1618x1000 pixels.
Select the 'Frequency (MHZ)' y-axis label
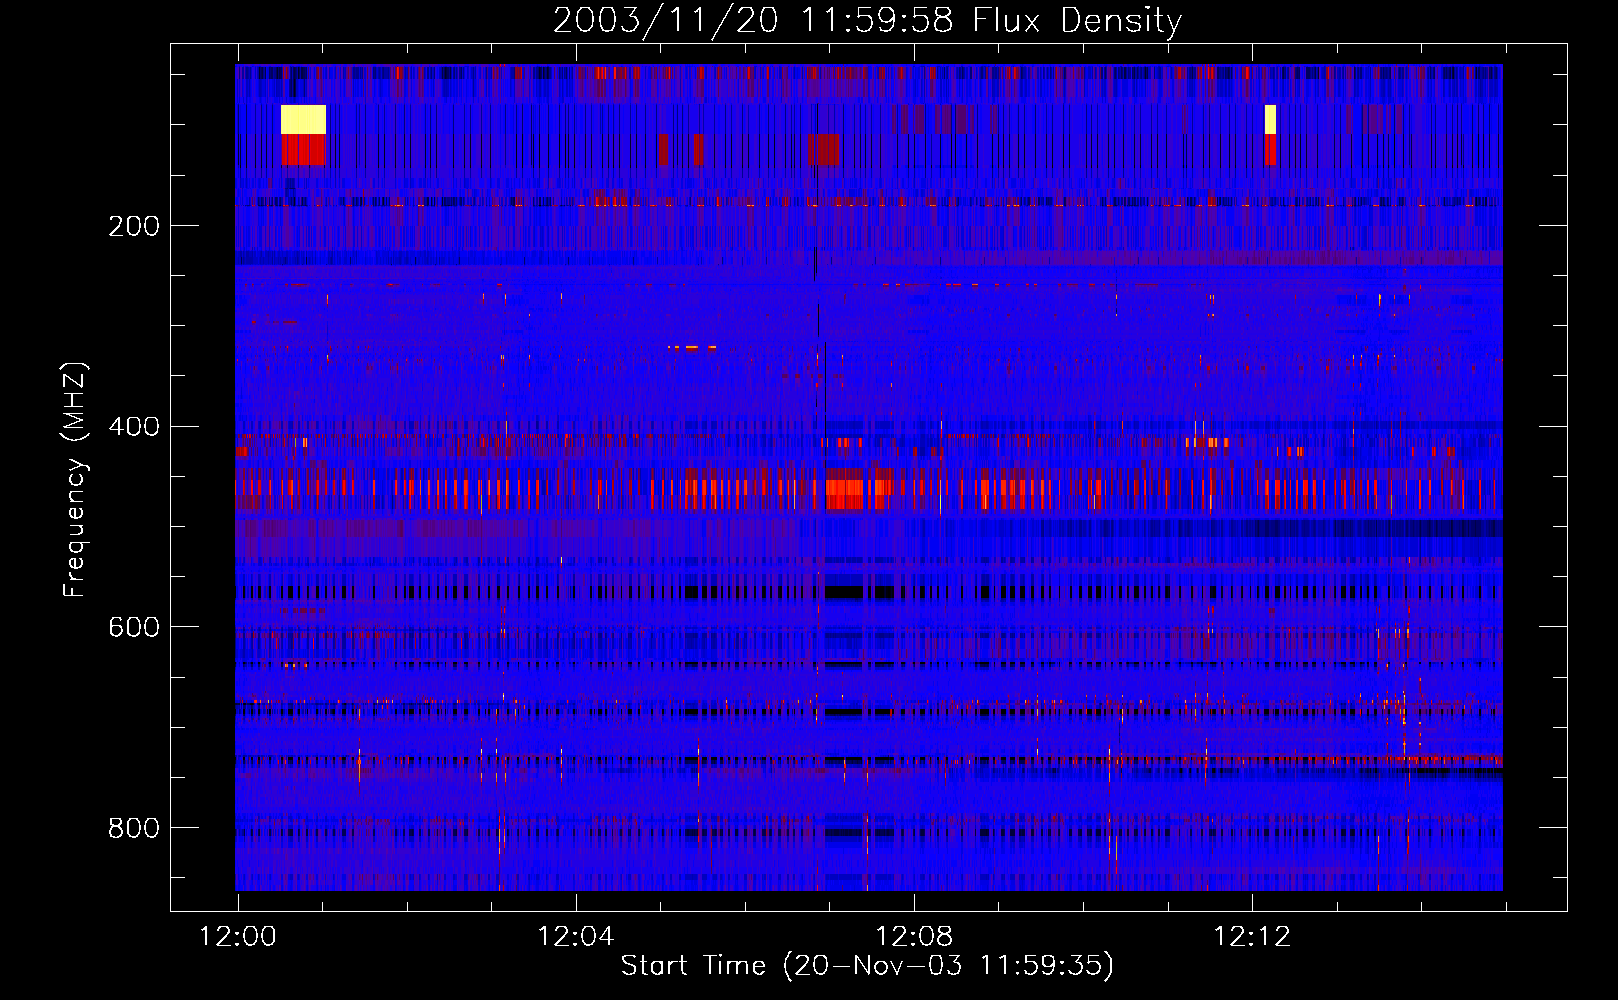pos(75,479)
